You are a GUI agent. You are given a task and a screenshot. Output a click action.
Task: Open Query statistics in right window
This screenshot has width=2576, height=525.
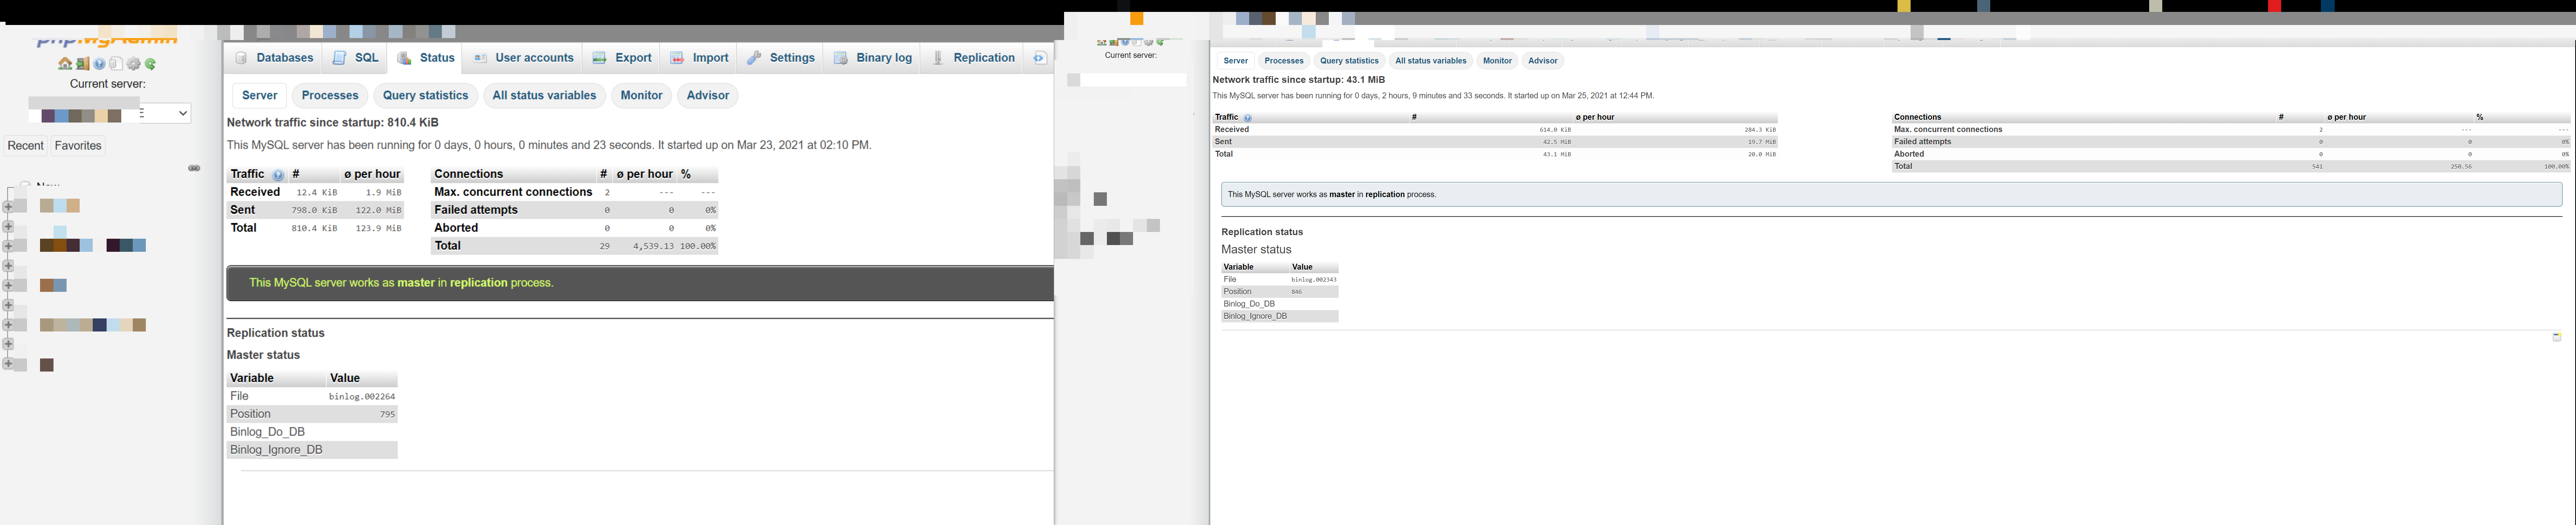1349,61
